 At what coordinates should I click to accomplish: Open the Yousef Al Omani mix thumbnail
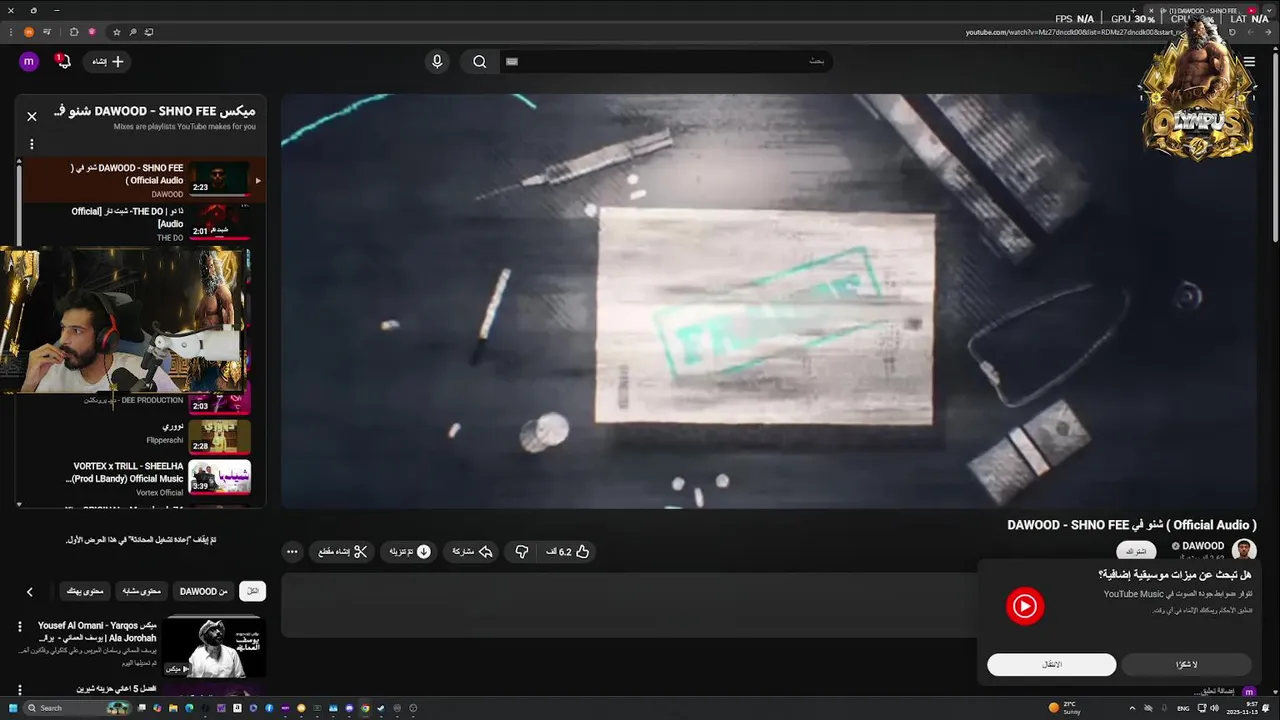[215, 648]
